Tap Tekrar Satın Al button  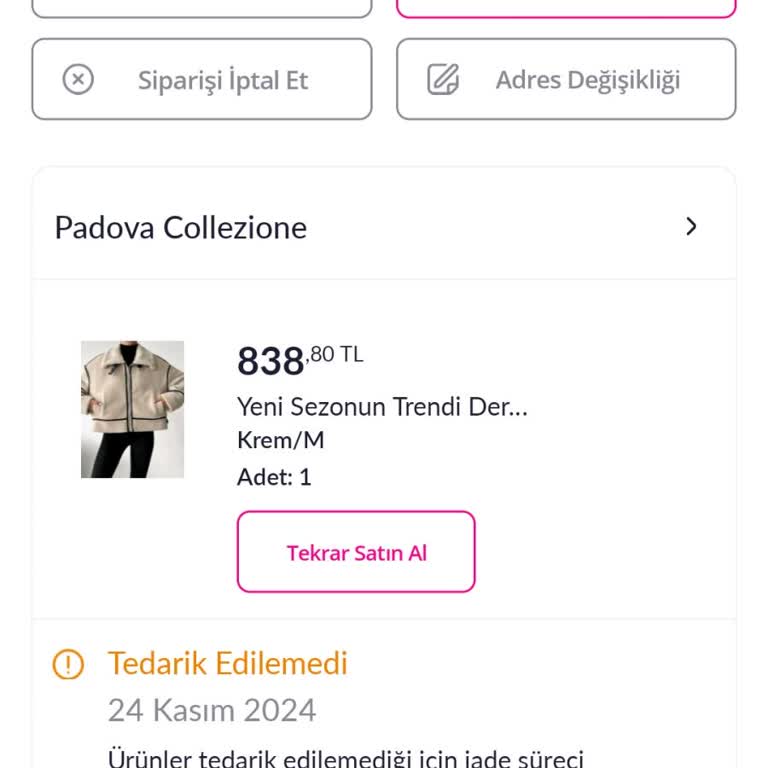(x=356, y=552)
